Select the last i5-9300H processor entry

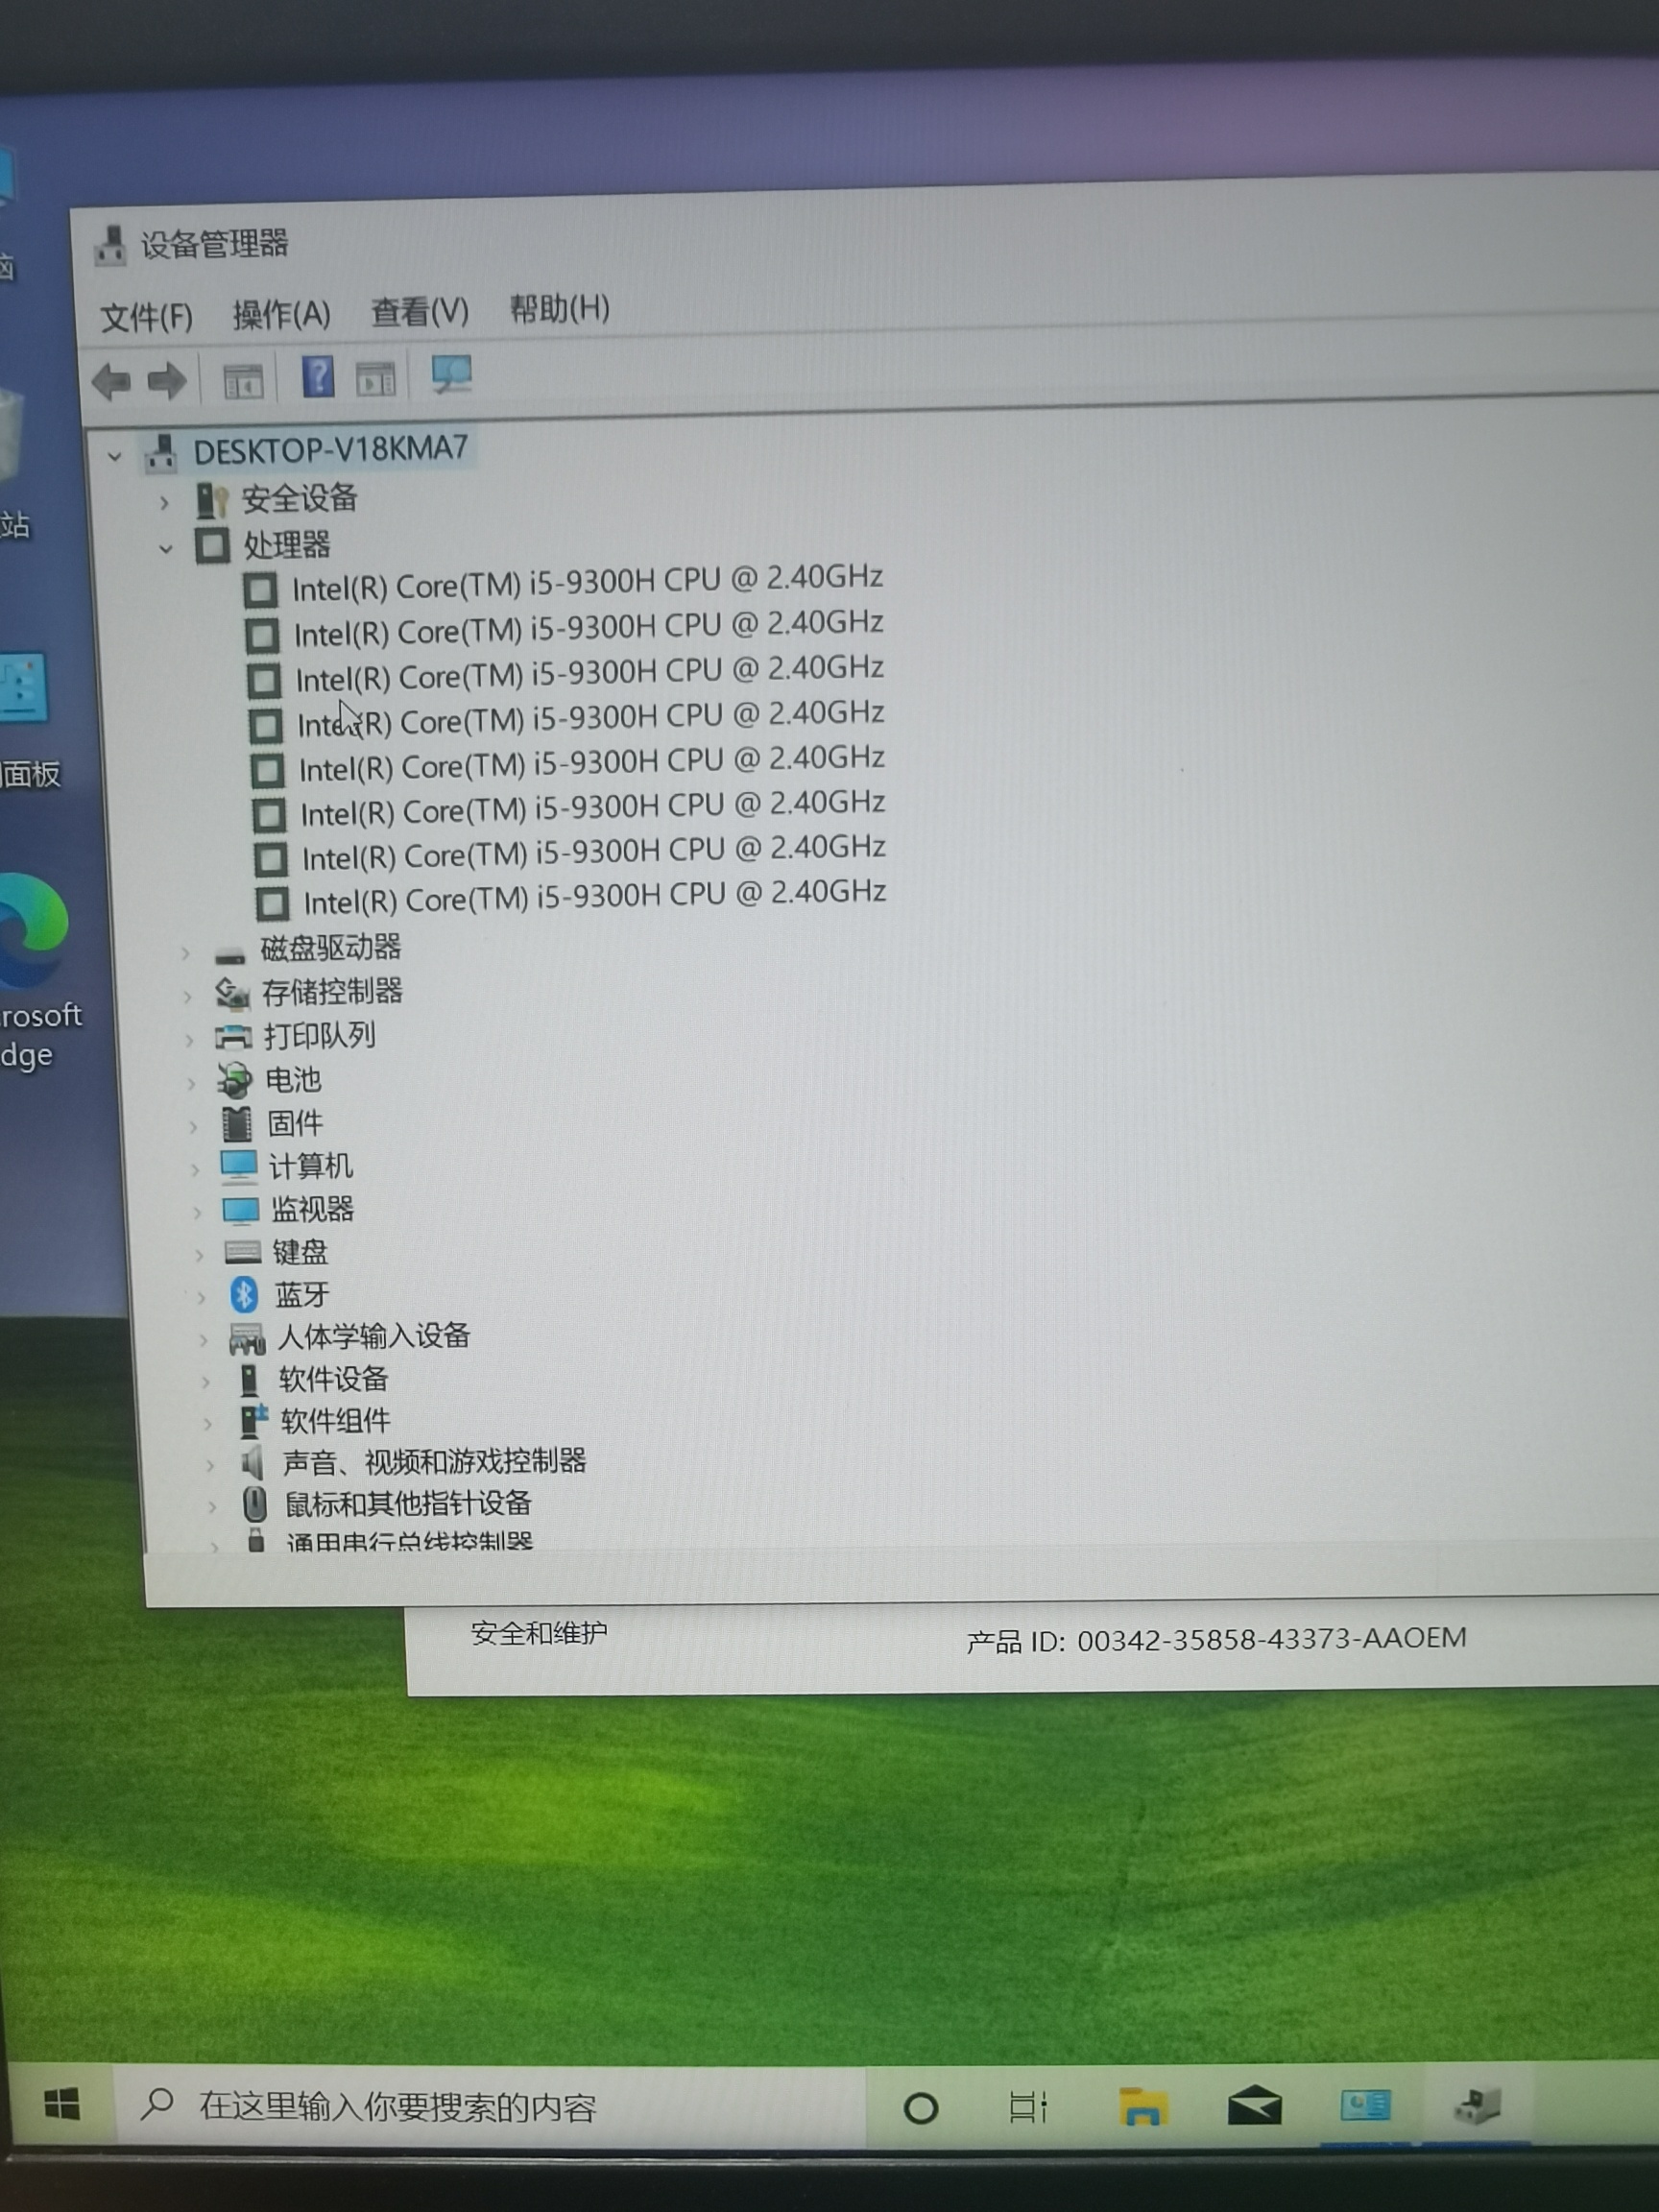(595, 898)
